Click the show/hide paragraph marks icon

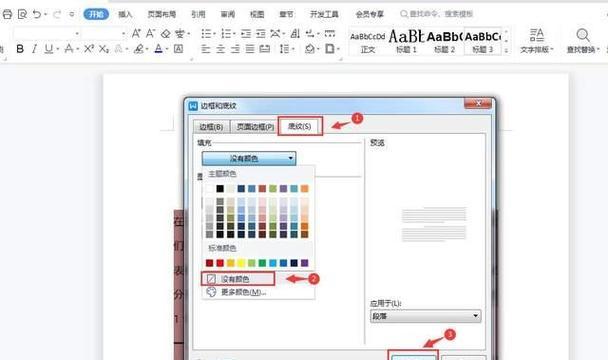pyautogui.click(x=310, y=34)
